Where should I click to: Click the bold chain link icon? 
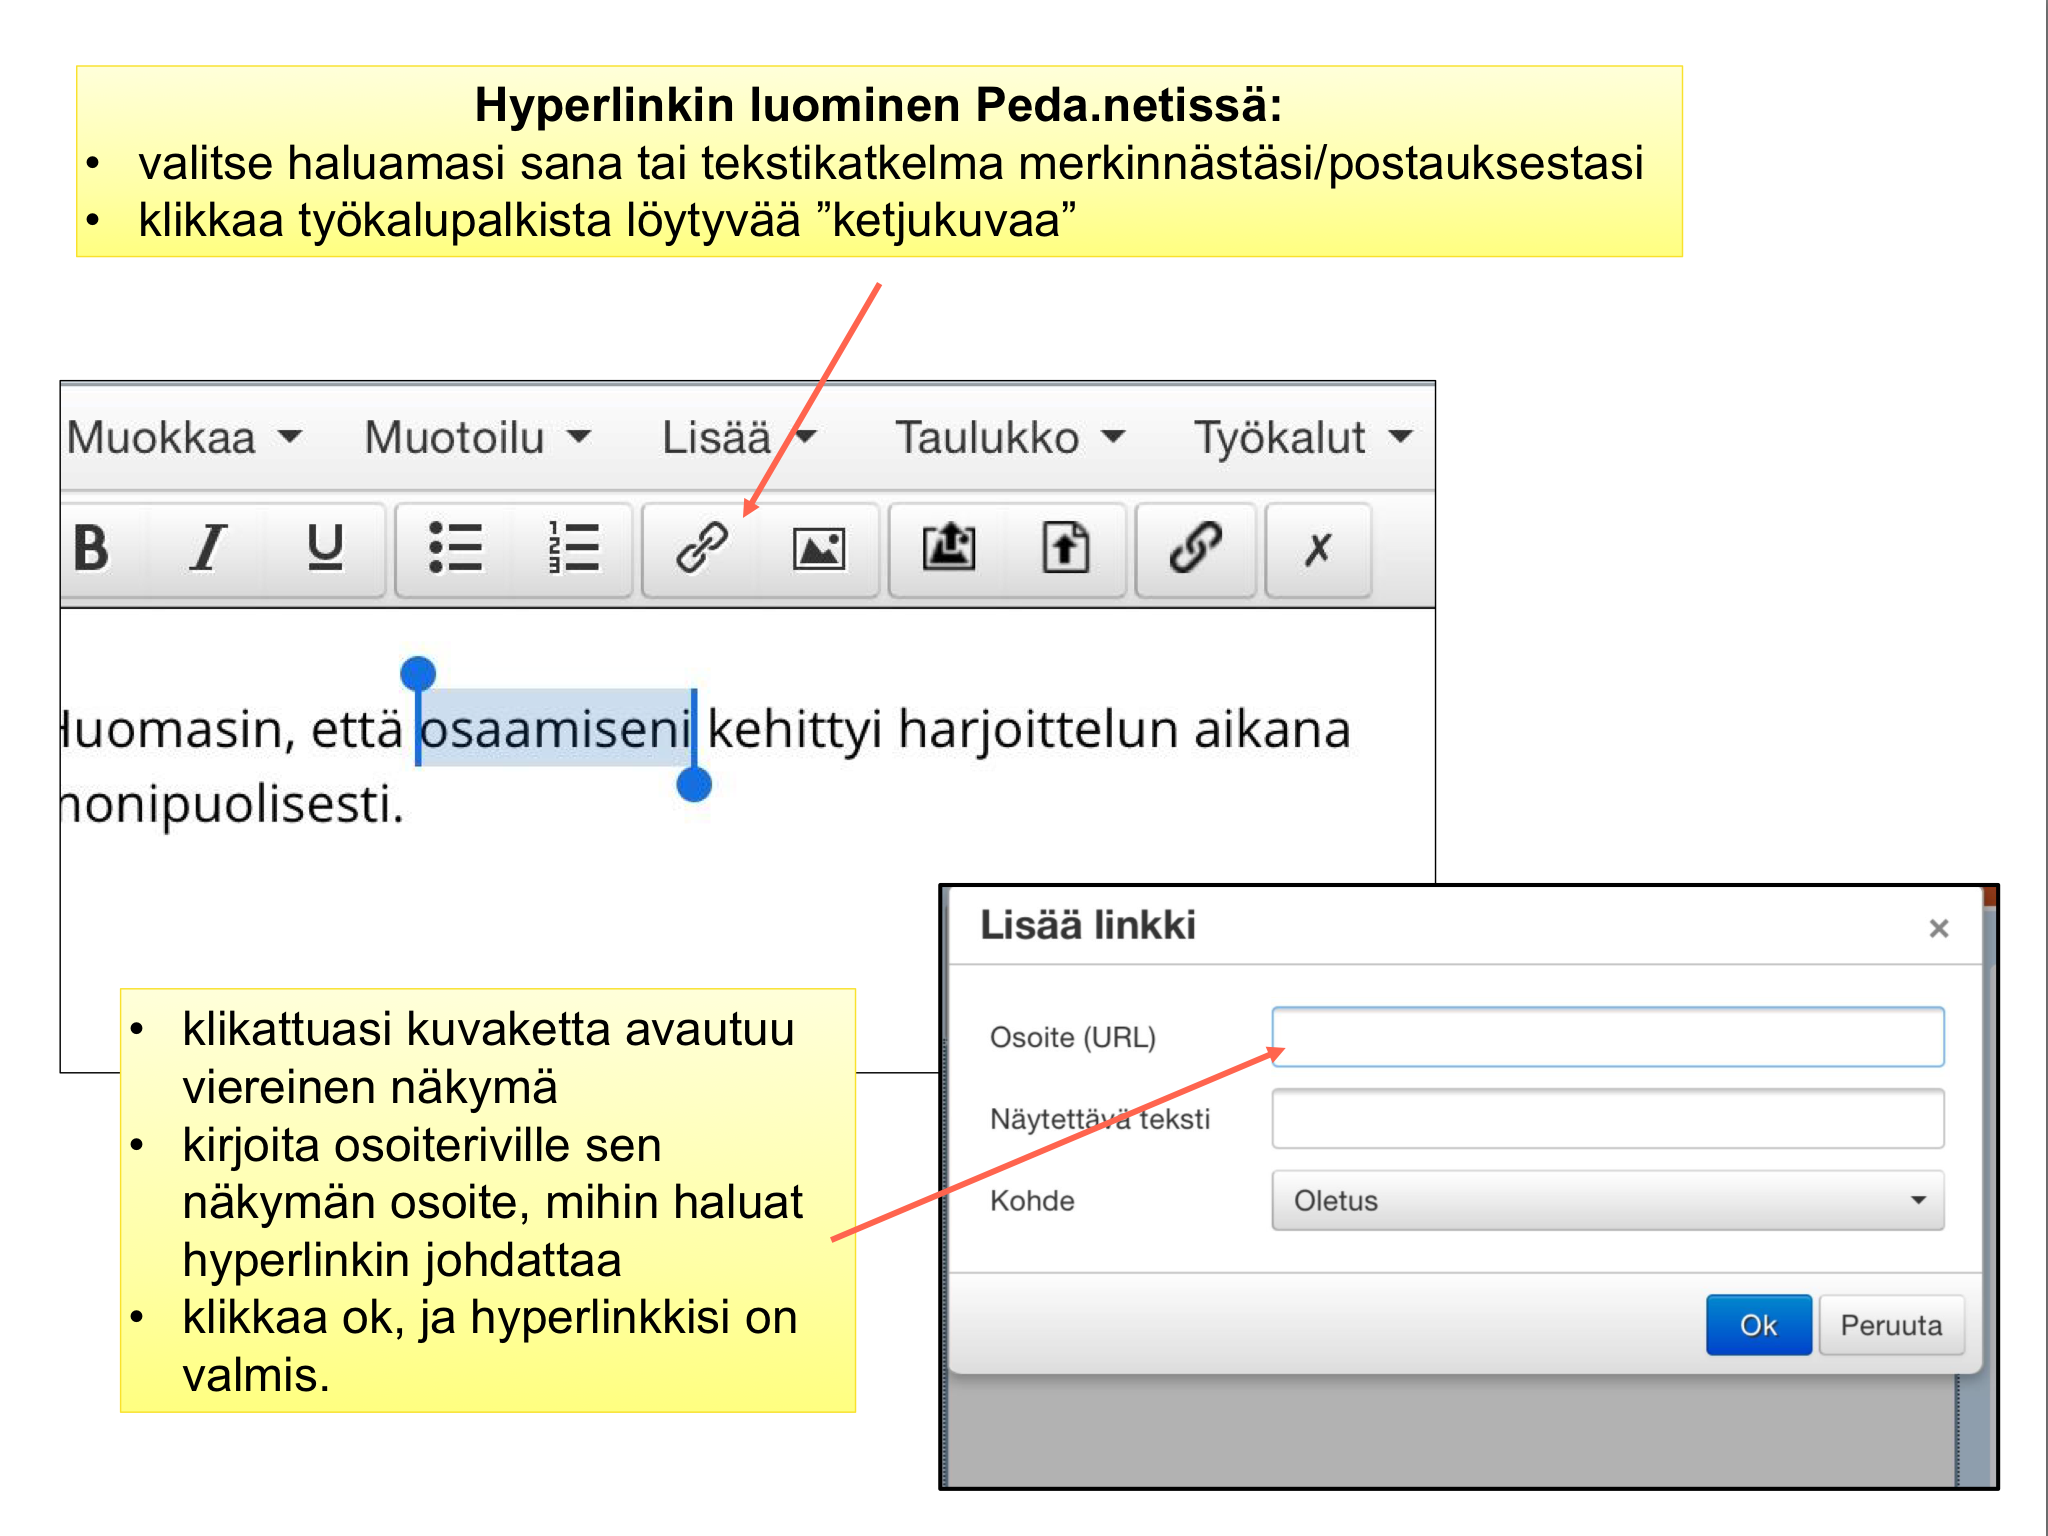click(x=1195, y=548)
